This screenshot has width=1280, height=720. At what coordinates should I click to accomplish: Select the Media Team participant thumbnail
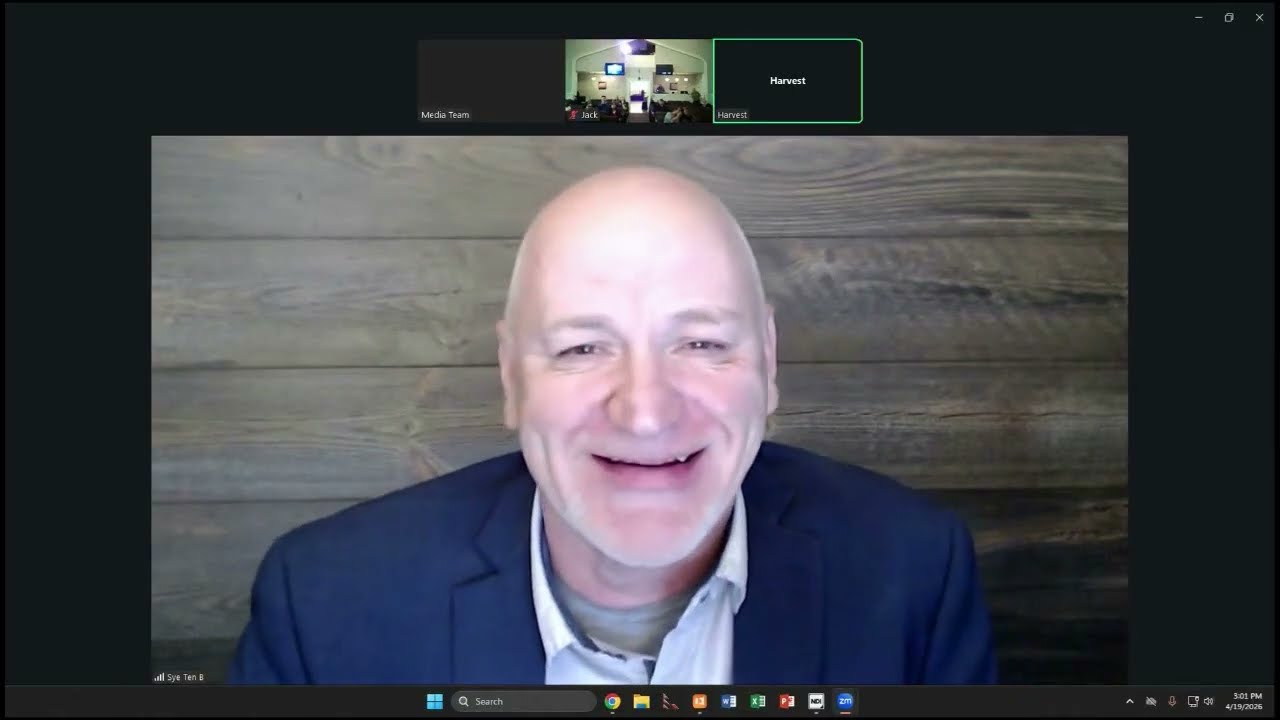tap(491, 81)
